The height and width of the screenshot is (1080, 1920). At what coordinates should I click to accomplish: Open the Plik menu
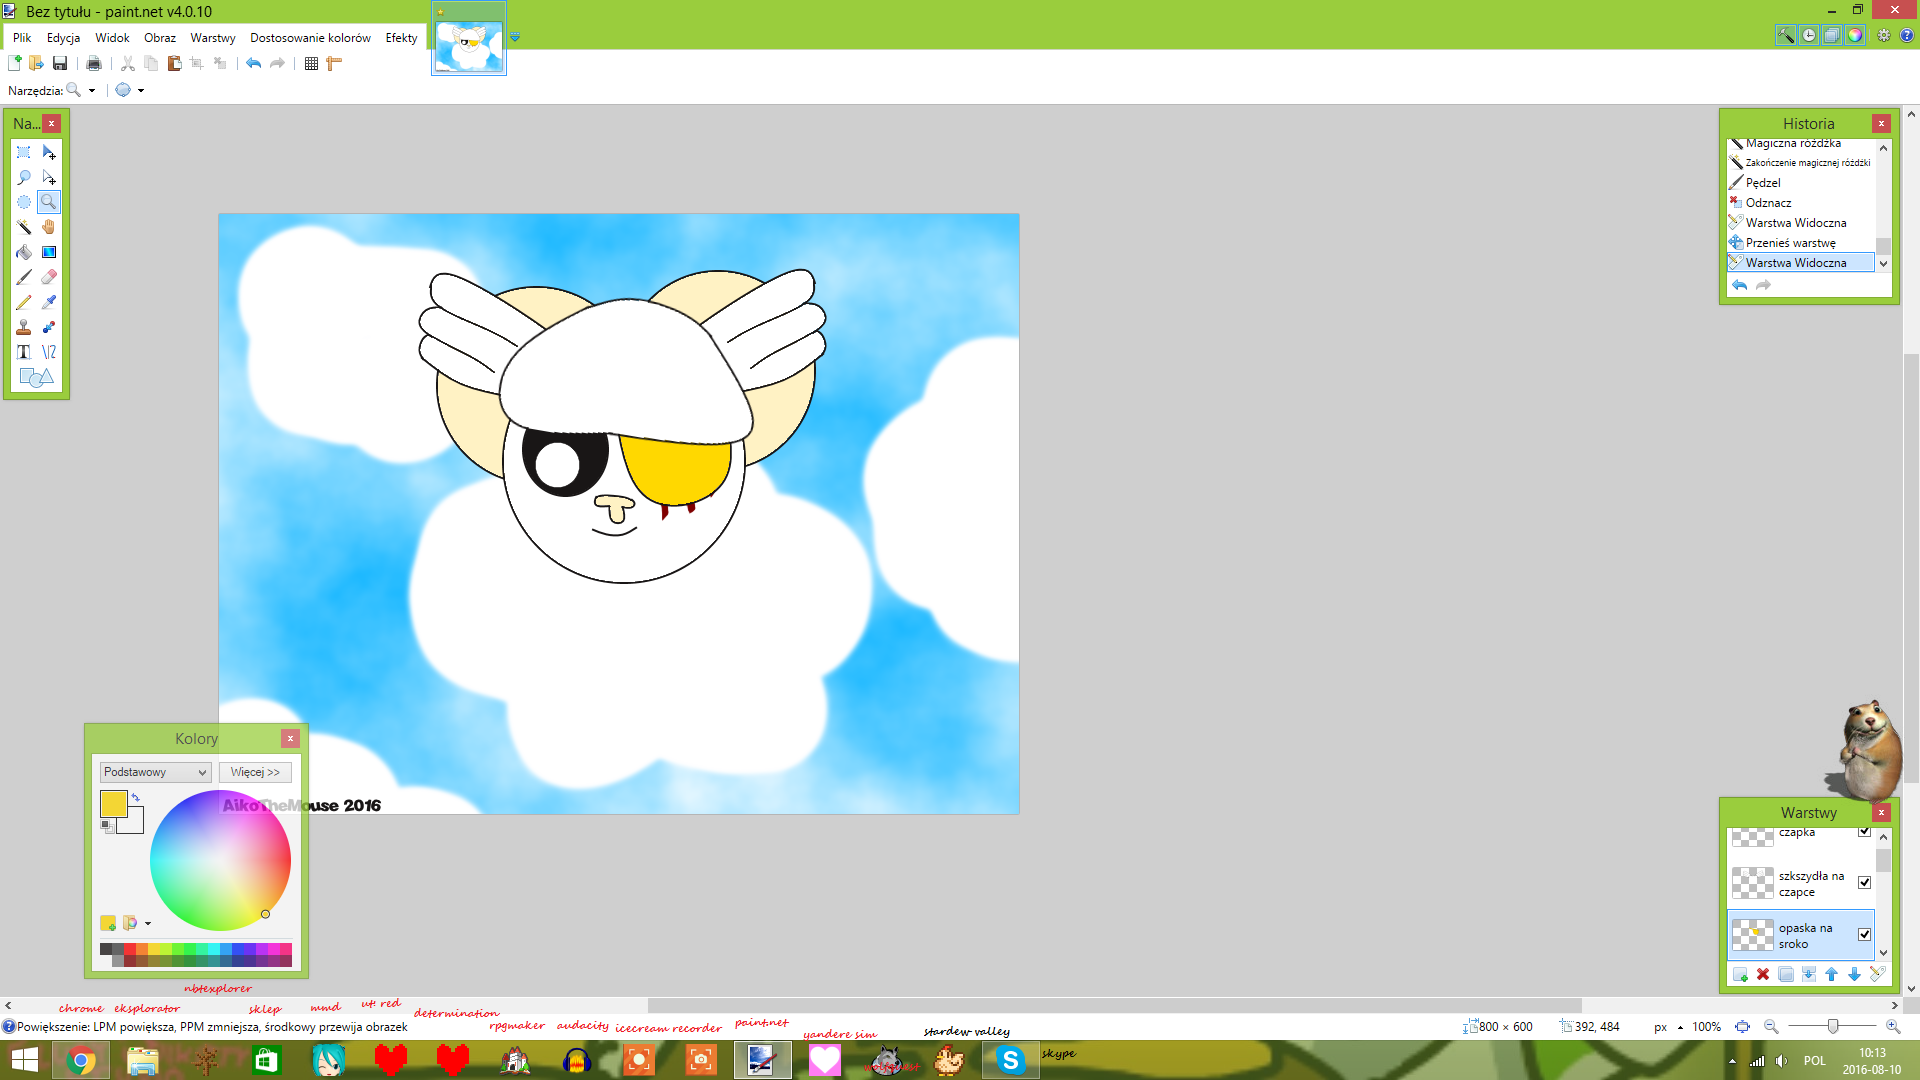(x=22, y=38)
